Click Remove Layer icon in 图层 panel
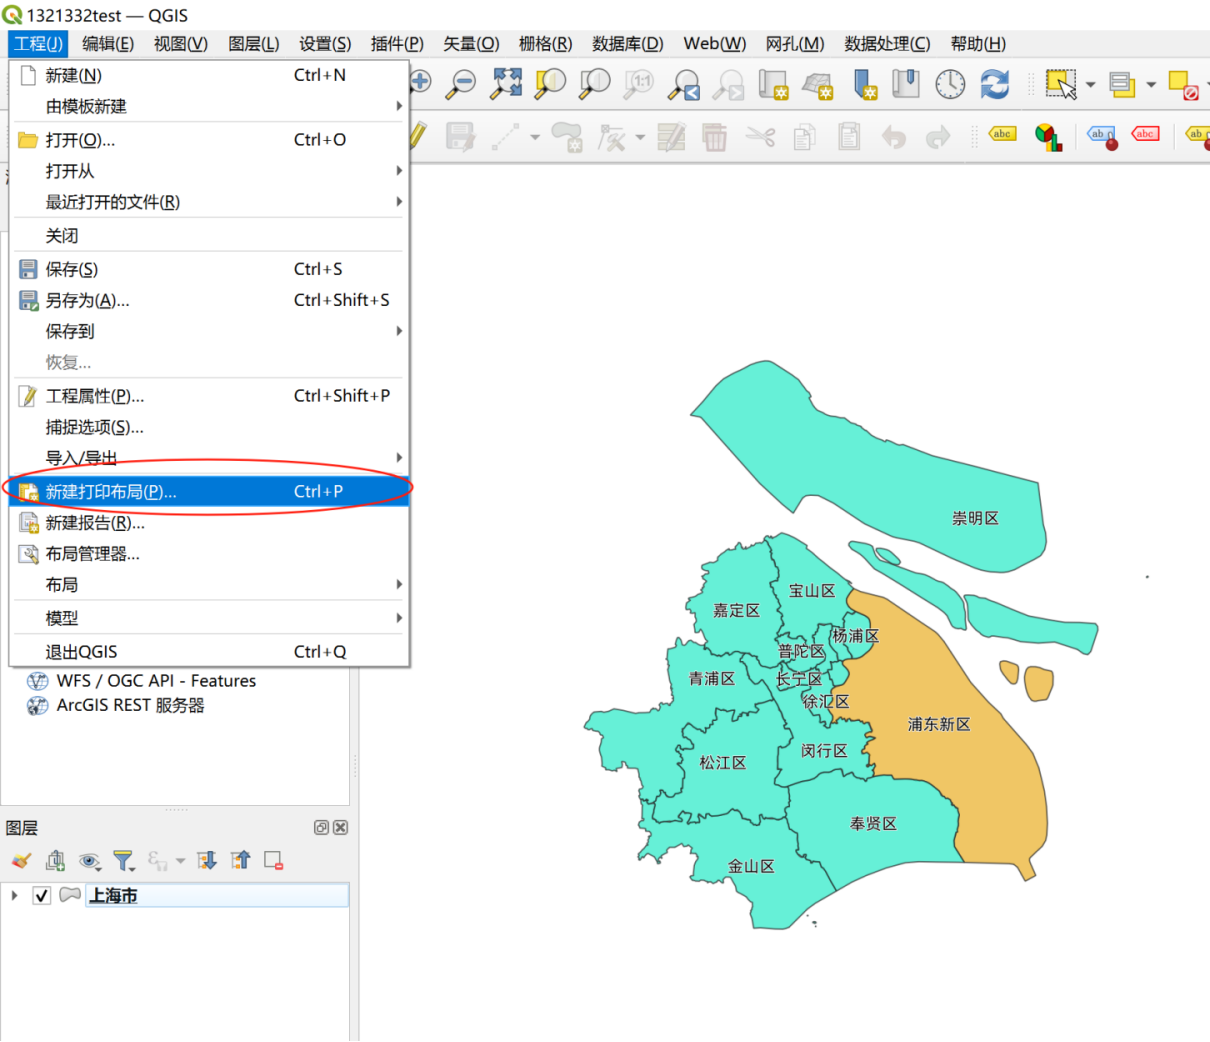 click(x=273, y=860)
